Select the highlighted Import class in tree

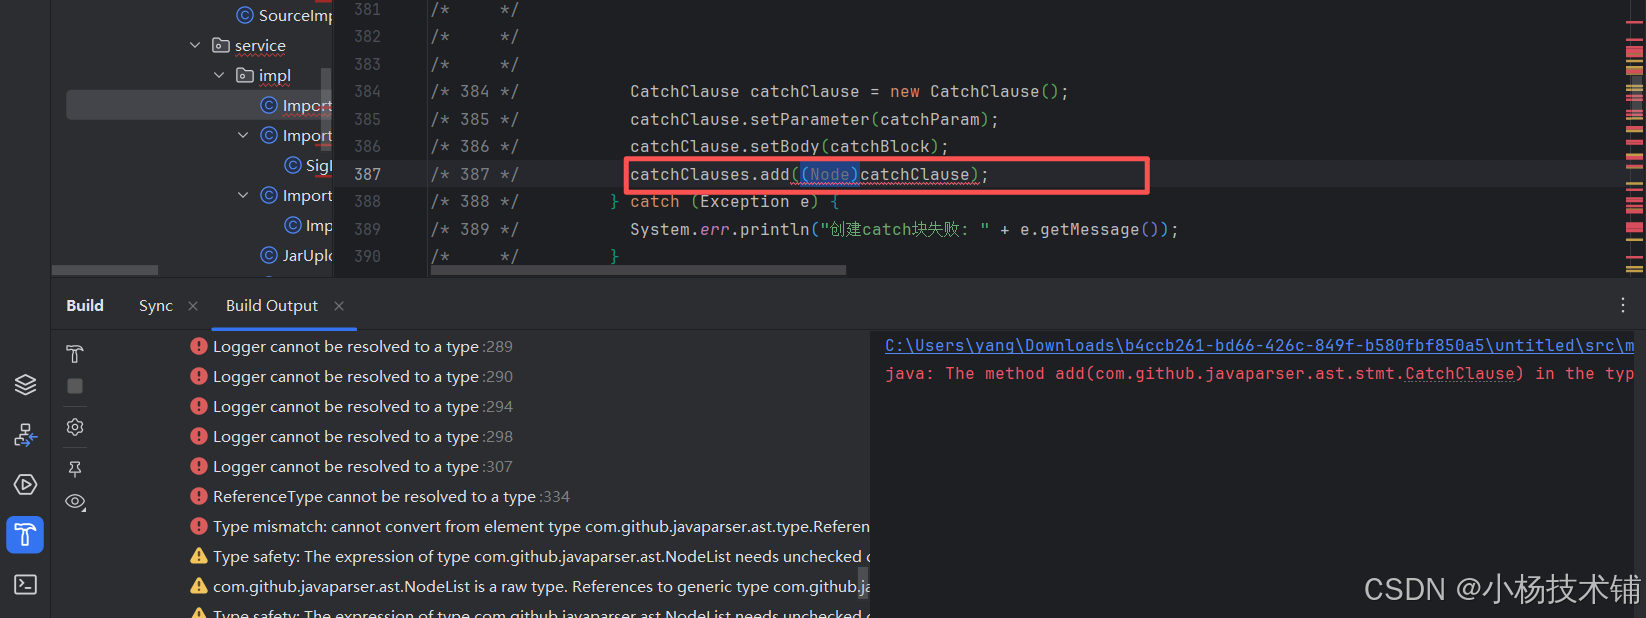click(x=199, y=105)
